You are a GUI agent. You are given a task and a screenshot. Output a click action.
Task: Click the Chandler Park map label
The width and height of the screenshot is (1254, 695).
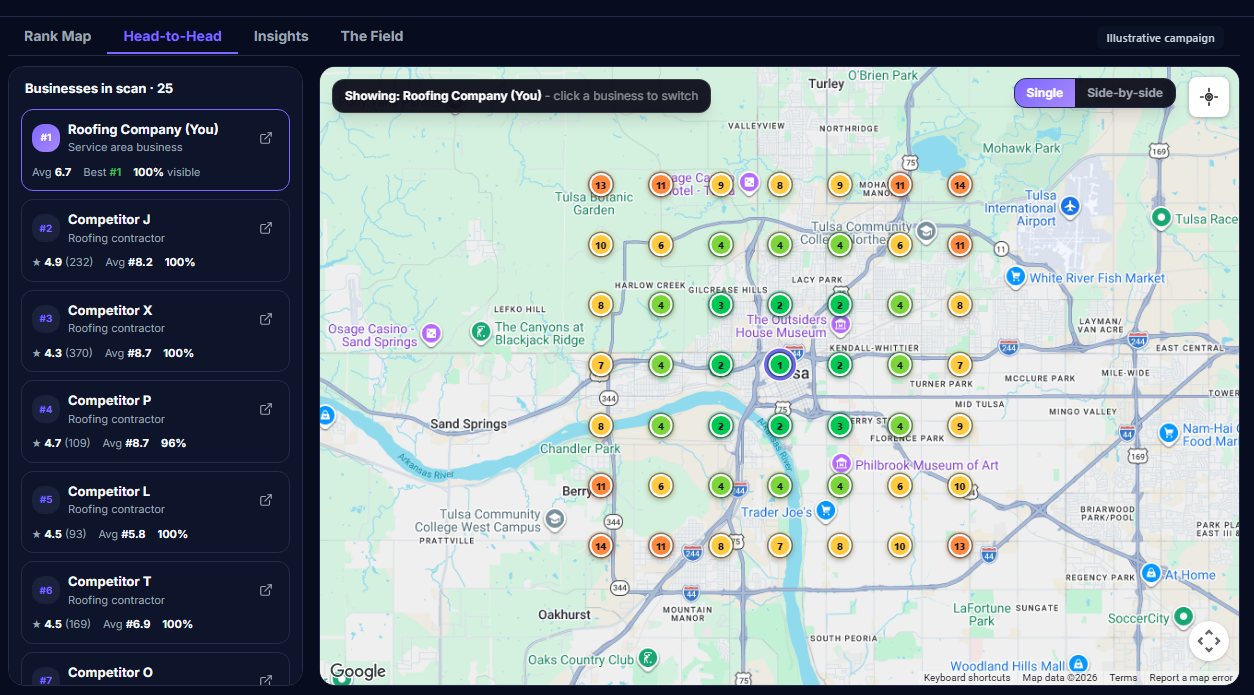tap(580, 449)
